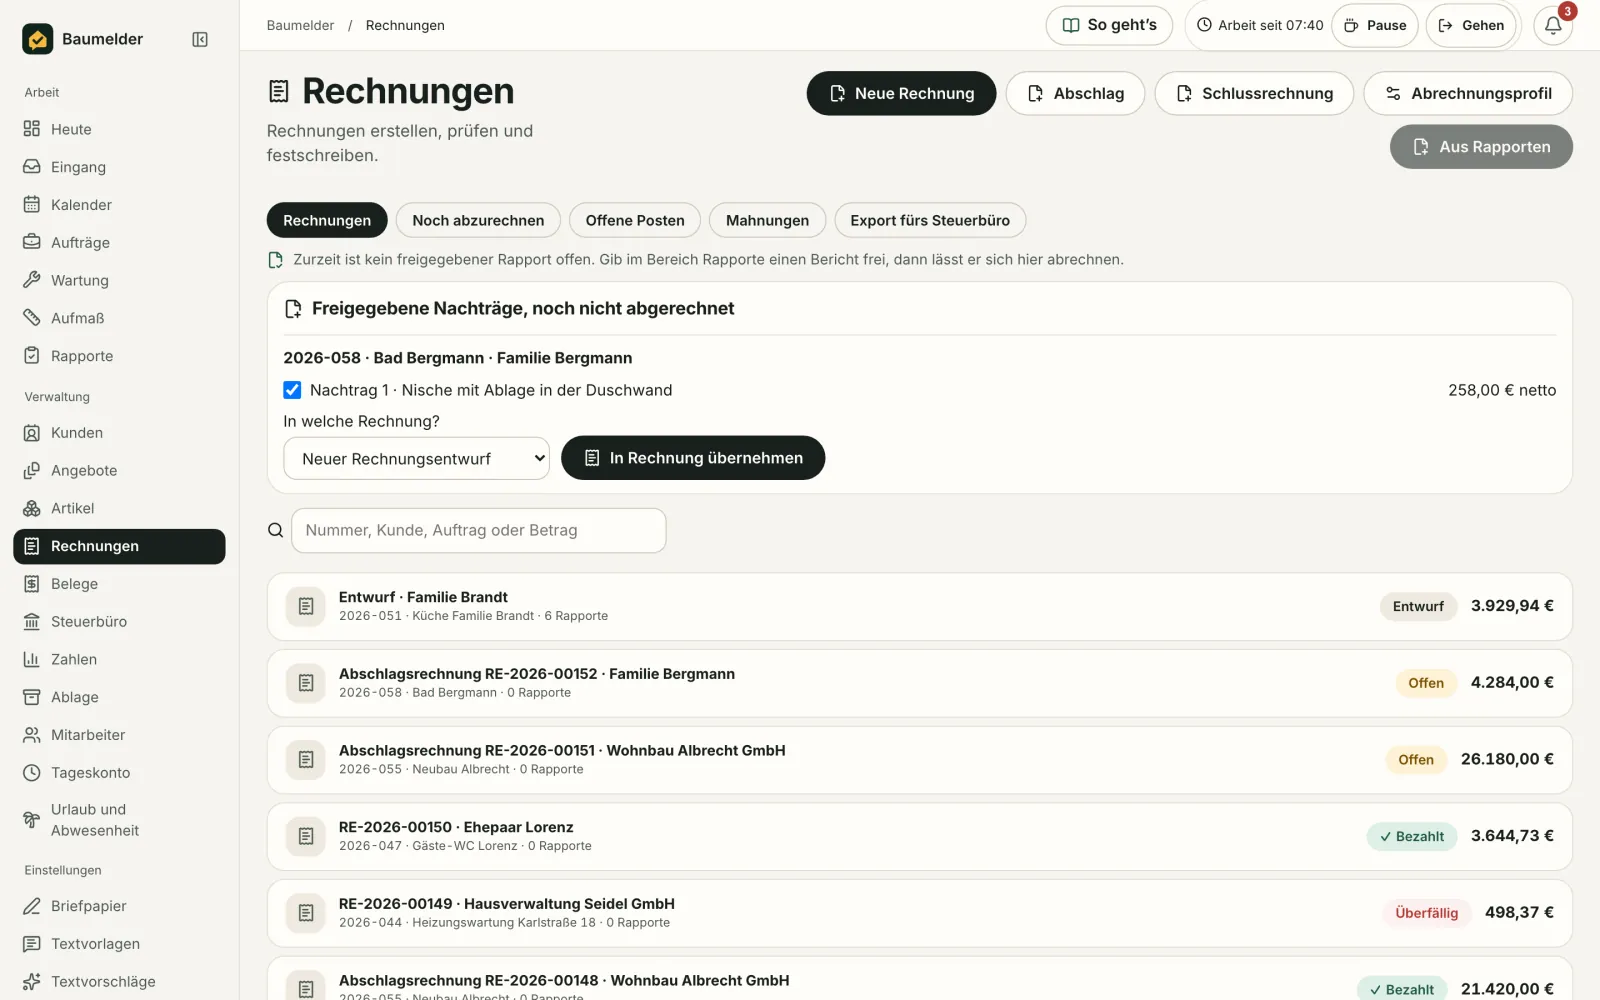Screen dimensions: 1600x1000
Task: Open Rapporte in sidebar
Action: tap(119, 356)
